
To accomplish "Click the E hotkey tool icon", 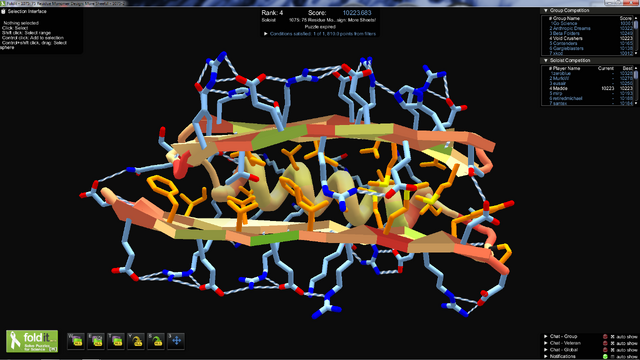I will (x=96, y=341).
